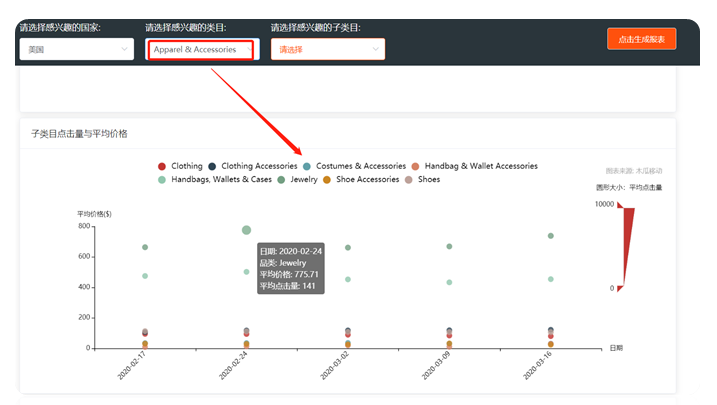Screen dimensions: 717x405
Task: Click the large Jewelry bubble on 2020-02-24
Action: [246, 230]
